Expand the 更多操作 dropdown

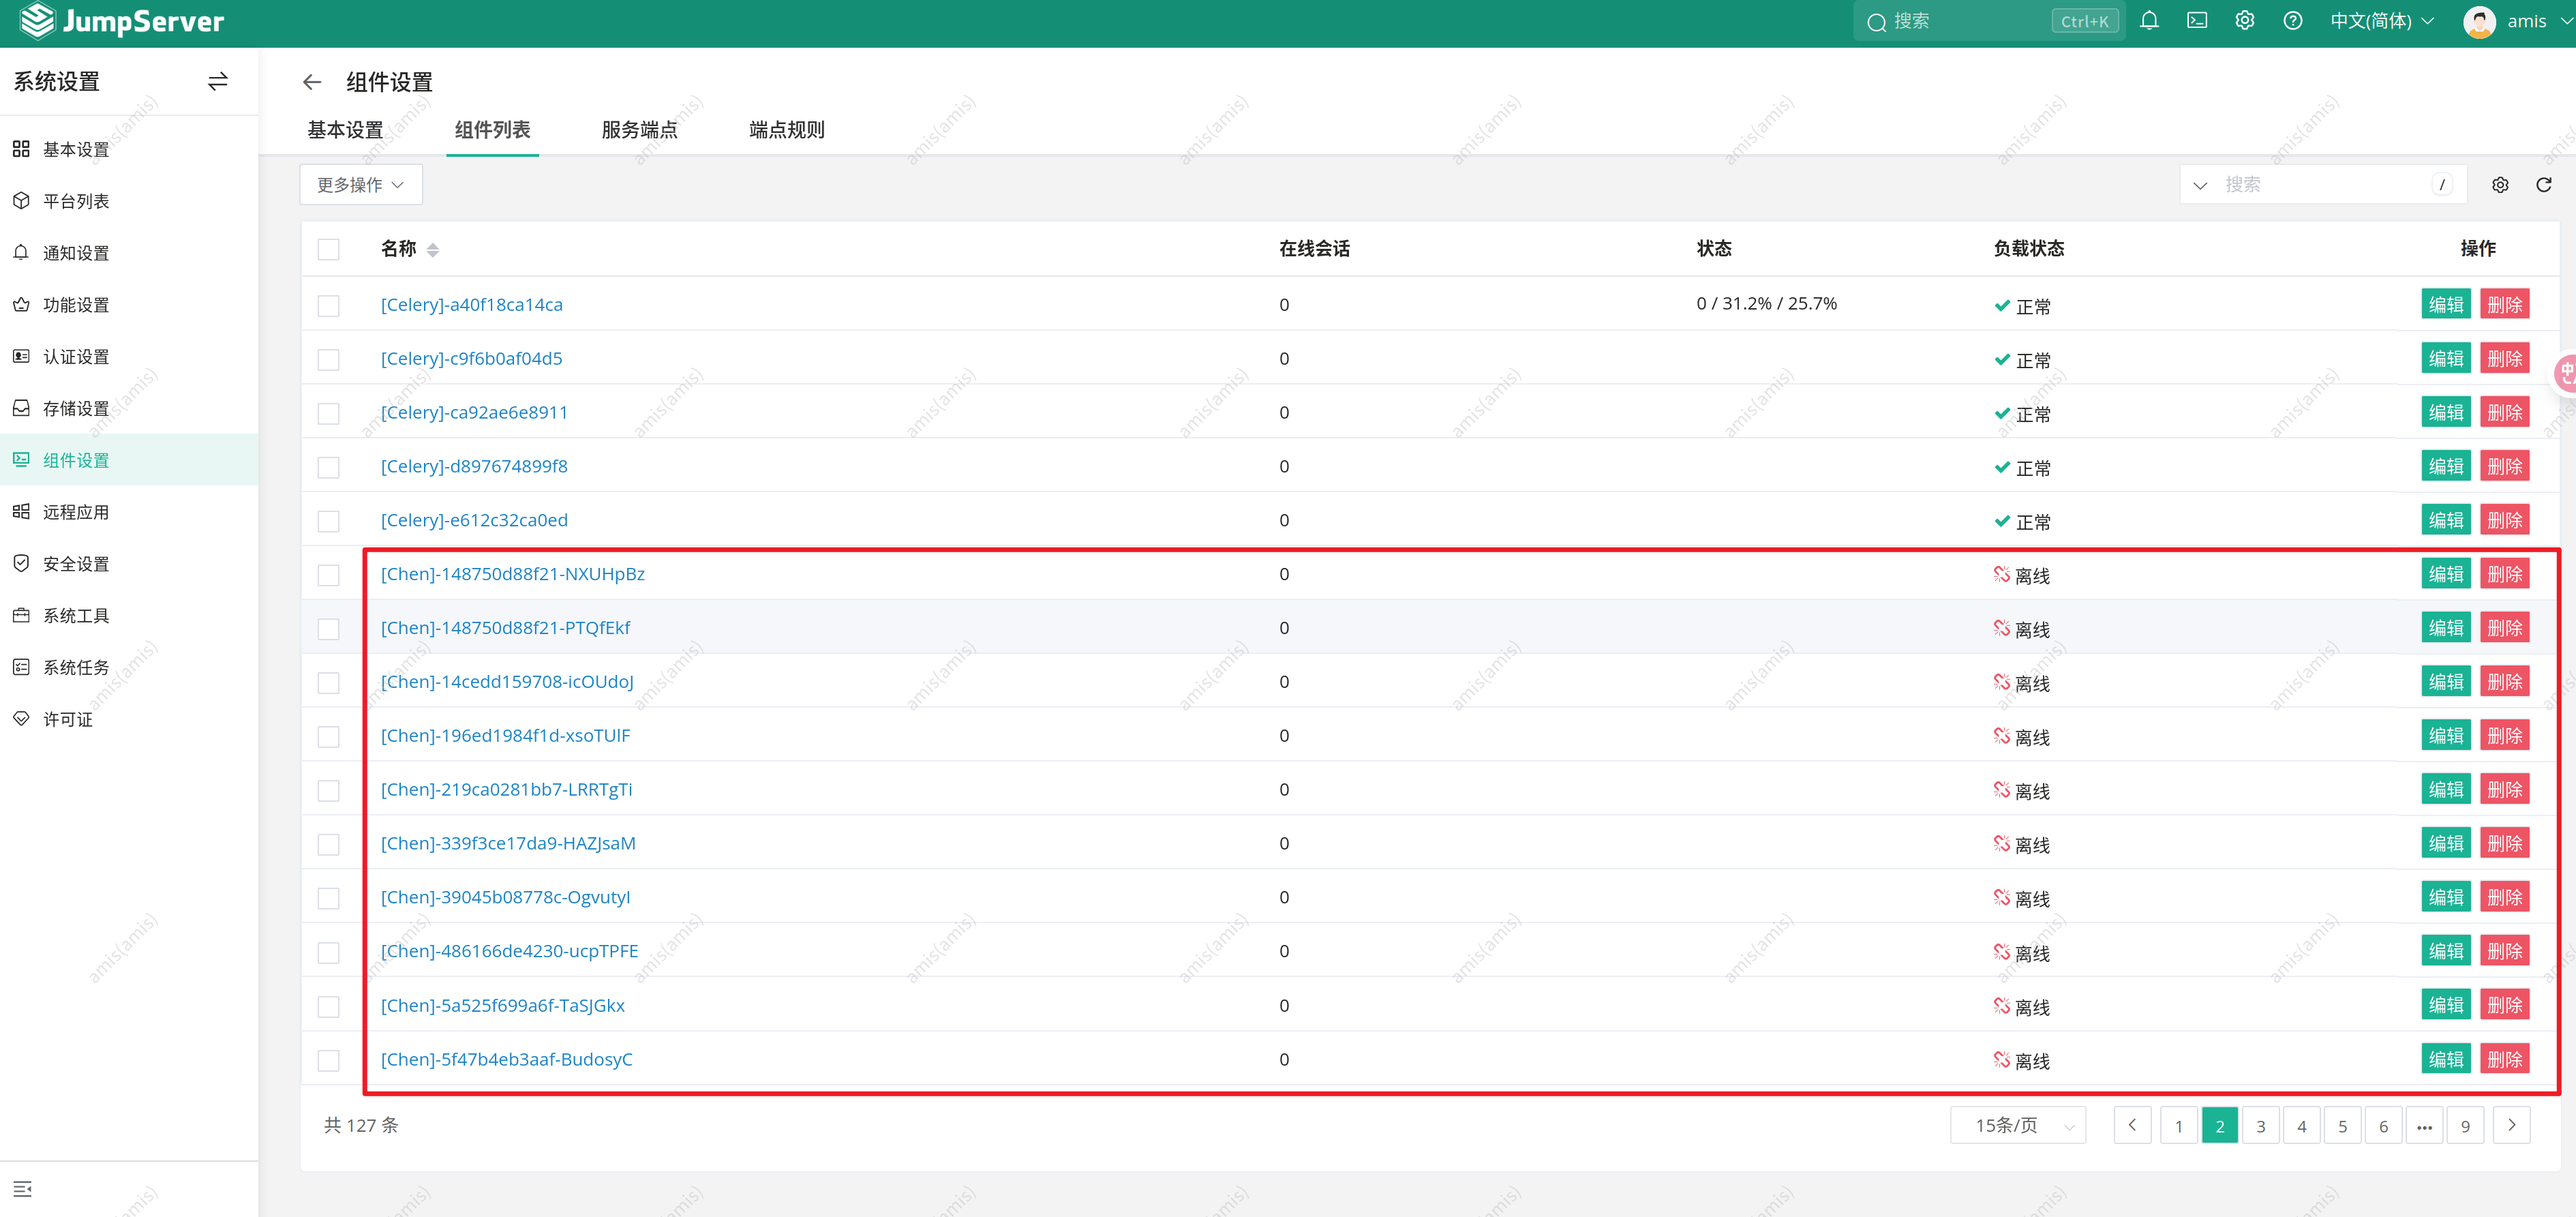coord(361,185)
